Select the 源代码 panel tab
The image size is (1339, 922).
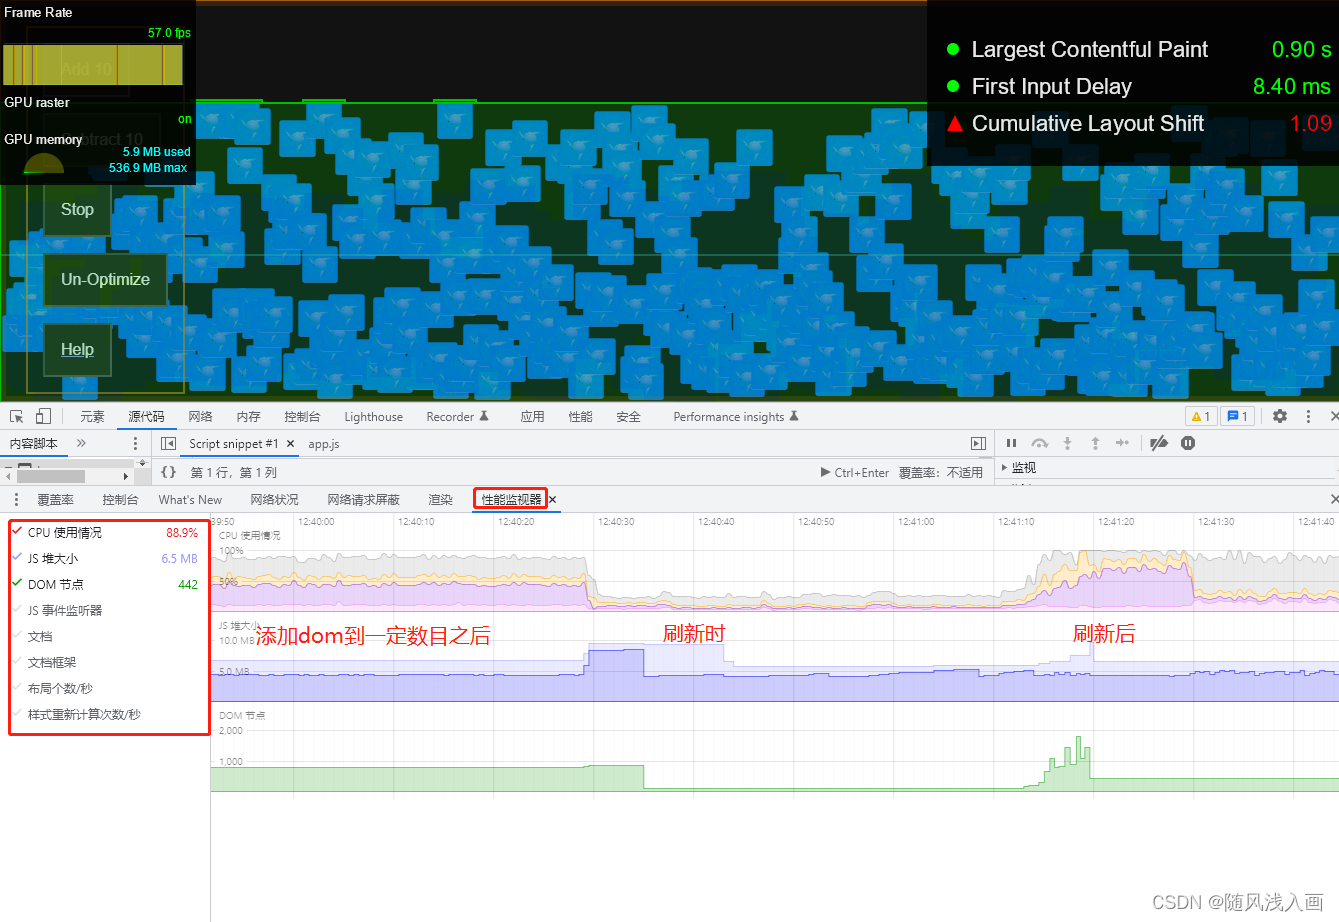click(146, 417)
